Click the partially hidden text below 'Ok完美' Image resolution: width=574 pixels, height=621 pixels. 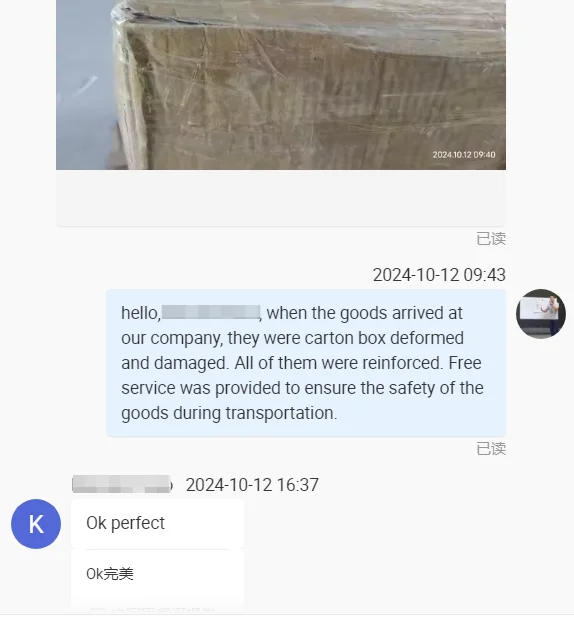pyautogui.click(x=153, y=610)
